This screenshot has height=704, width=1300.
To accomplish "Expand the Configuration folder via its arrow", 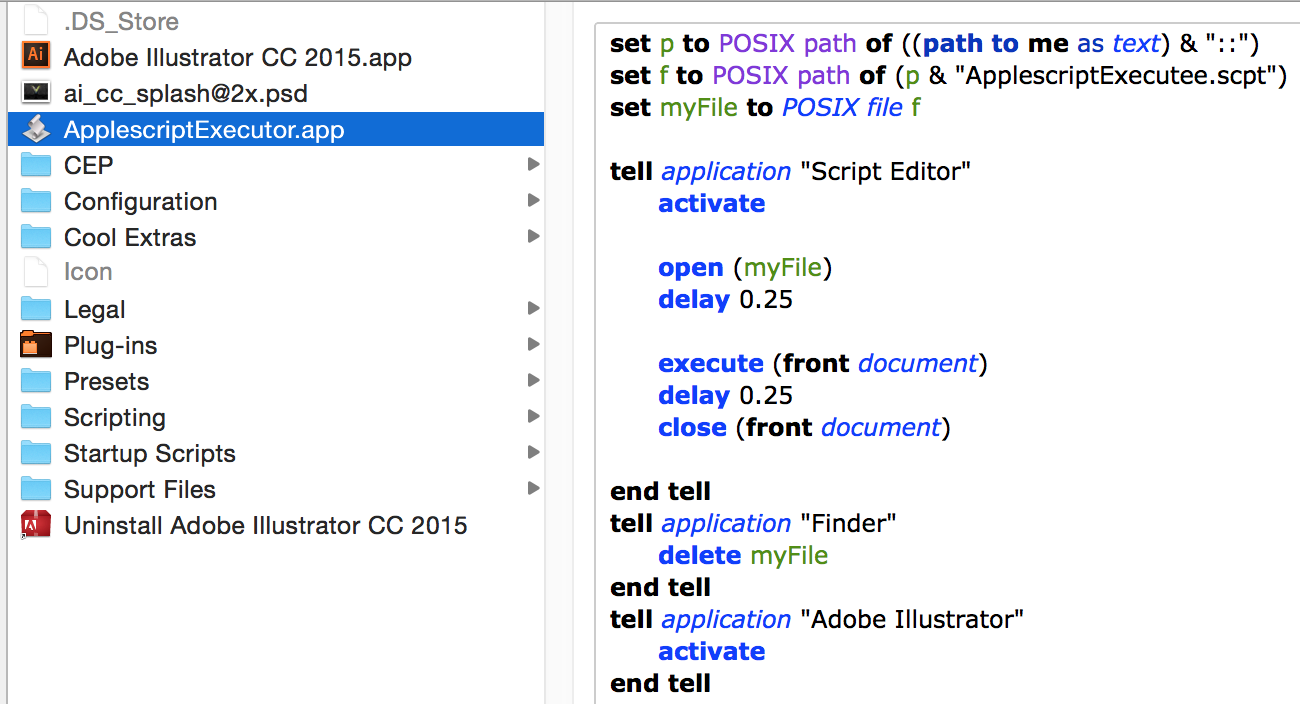I will point(533,201).
